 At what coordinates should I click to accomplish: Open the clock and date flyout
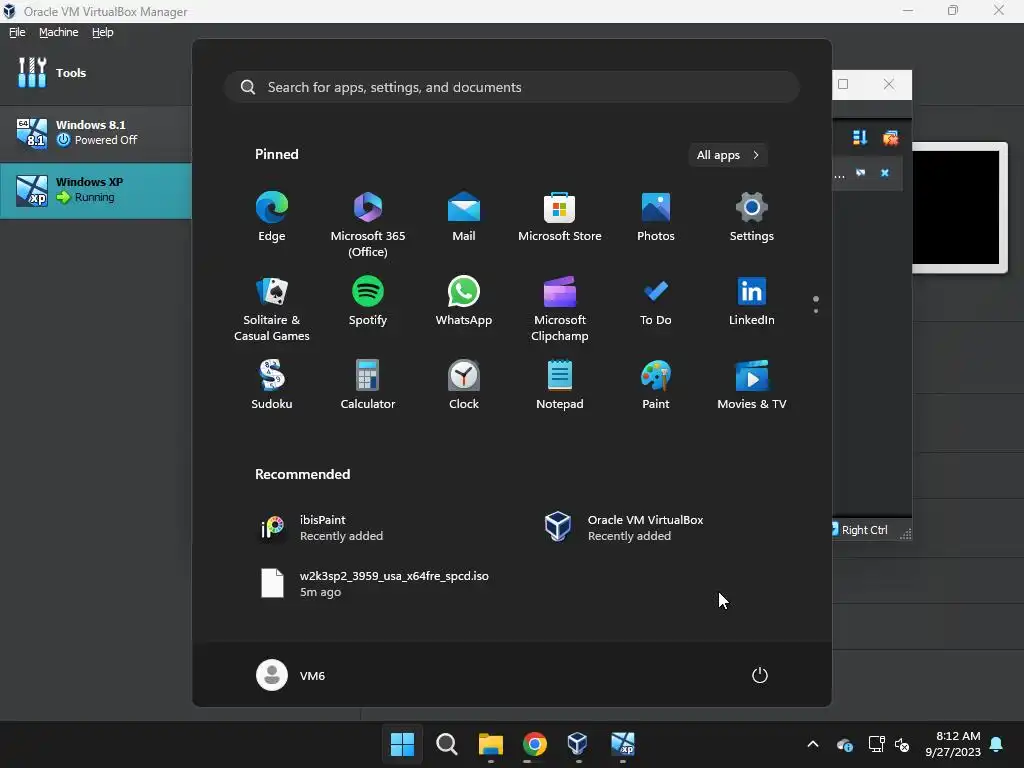click(953, 744)
